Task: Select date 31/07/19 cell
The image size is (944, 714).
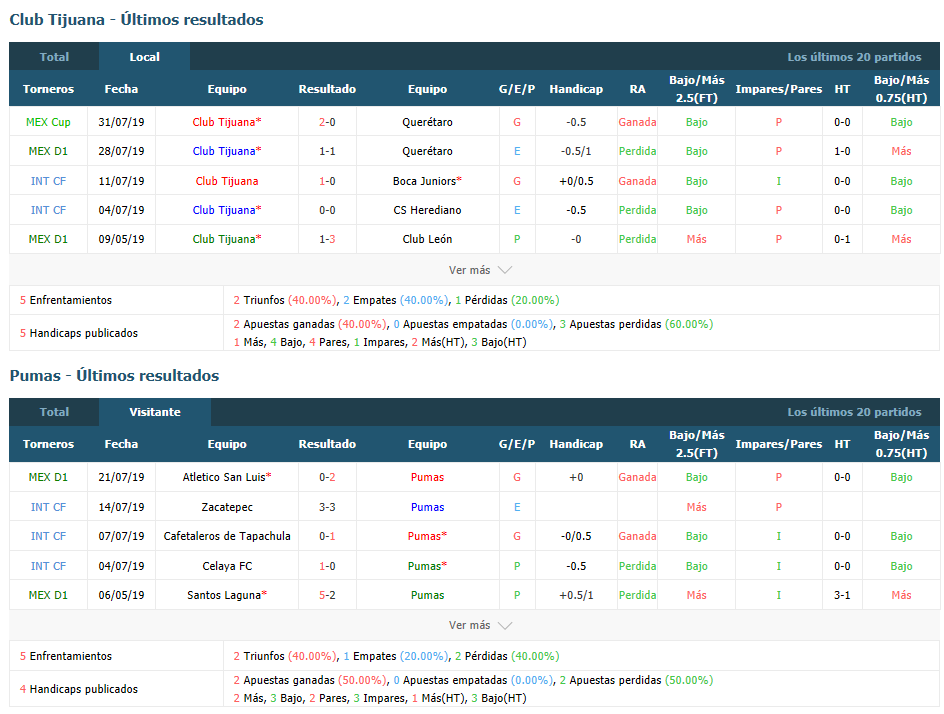Action: pyautogui.click(x=121, y=122)
